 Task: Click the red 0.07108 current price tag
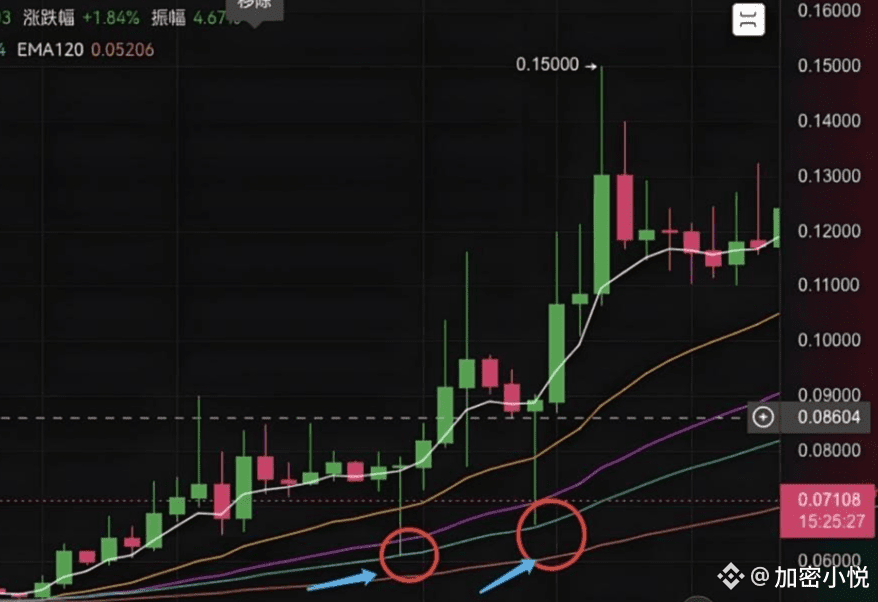click(828, 510)
